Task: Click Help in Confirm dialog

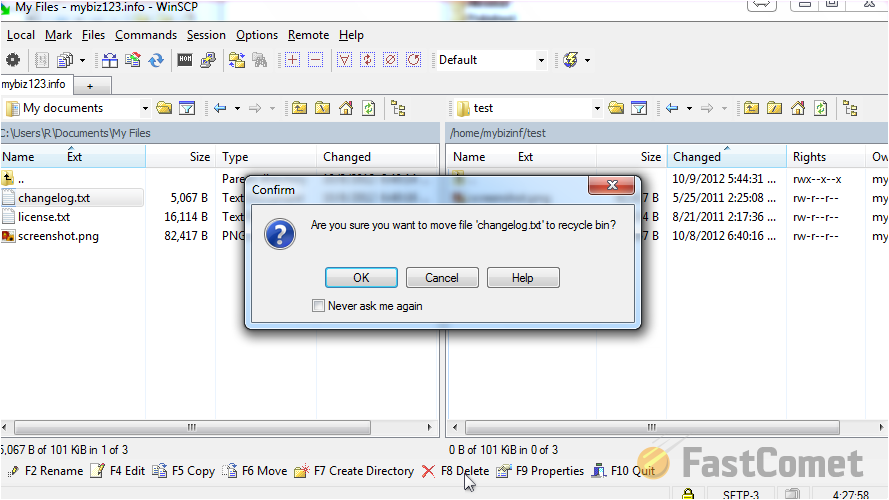Action: [x=523, y=278]
